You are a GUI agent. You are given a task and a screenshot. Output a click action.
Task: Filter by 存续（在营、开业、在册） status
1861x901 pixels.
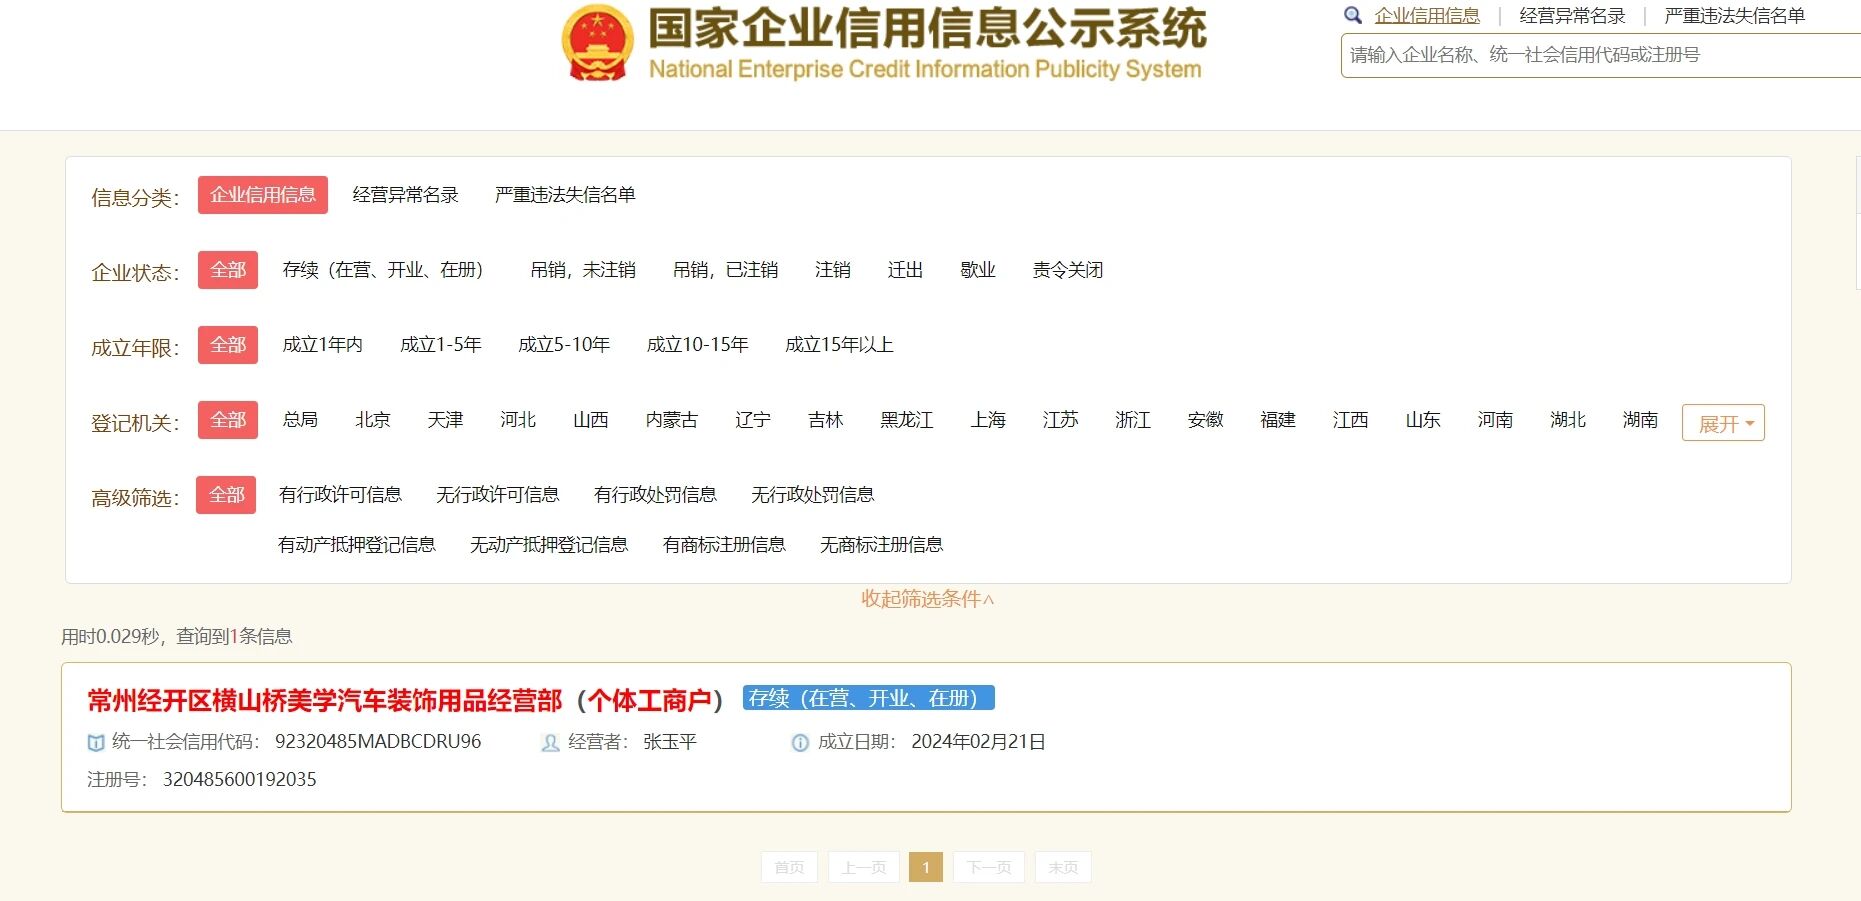383,270
